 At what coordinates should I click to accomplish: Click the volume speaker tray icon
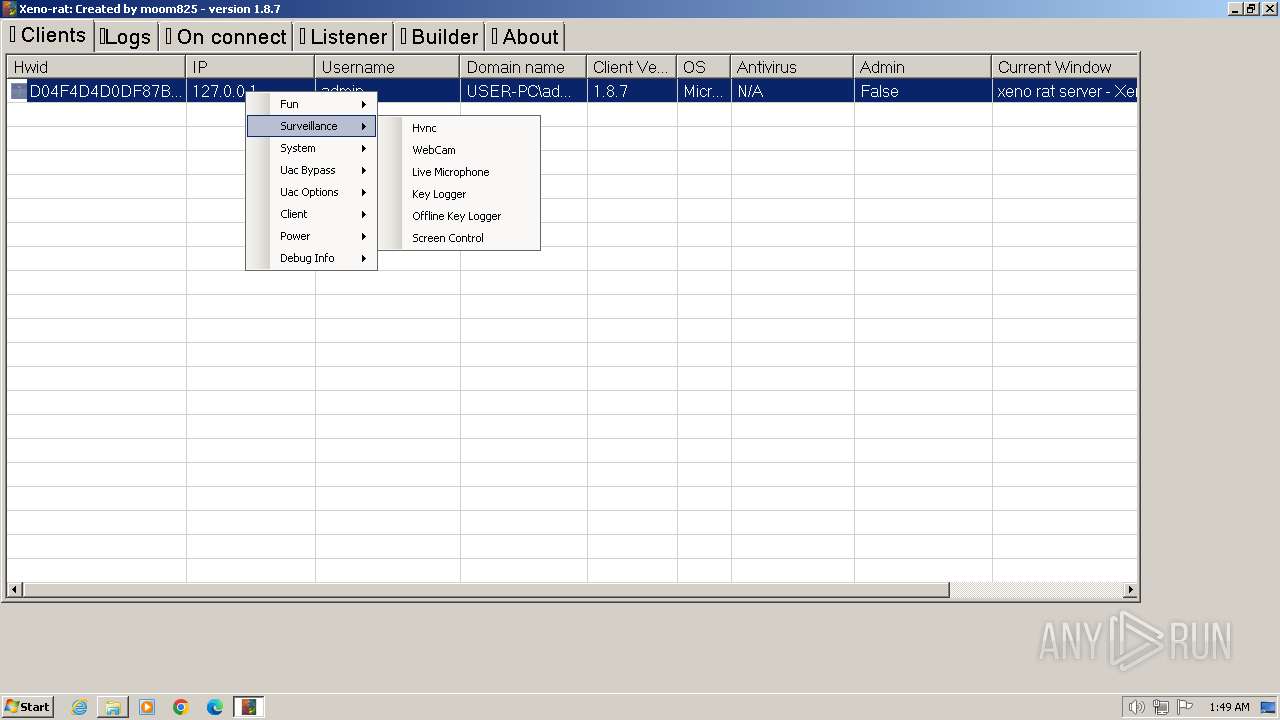[1136, 707]
